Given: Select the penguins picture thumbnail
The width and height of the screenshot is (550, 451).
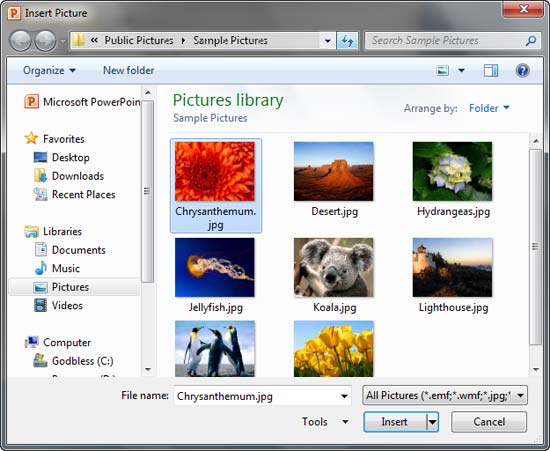Looking at the screenshot, I should (x=215, y=349).
